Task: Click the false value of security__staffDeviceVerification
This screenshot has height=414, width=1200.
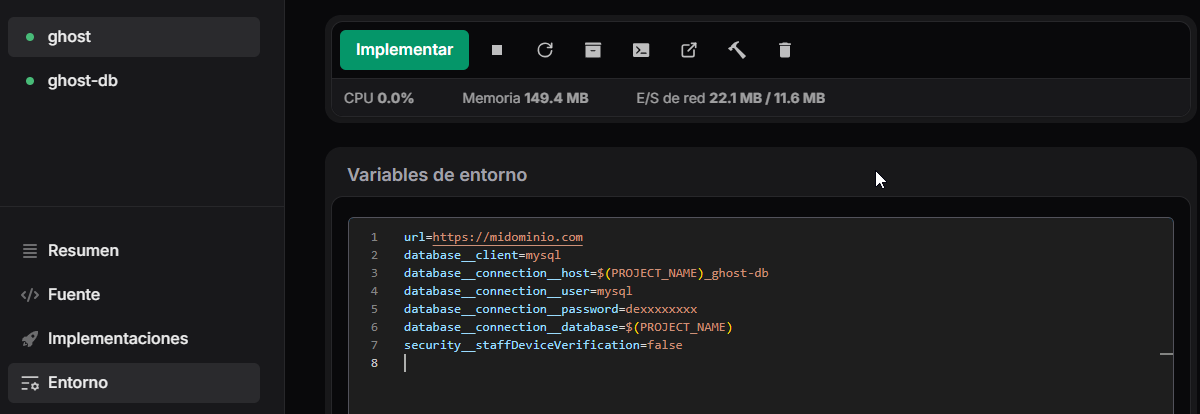Action: pos(665,345)
